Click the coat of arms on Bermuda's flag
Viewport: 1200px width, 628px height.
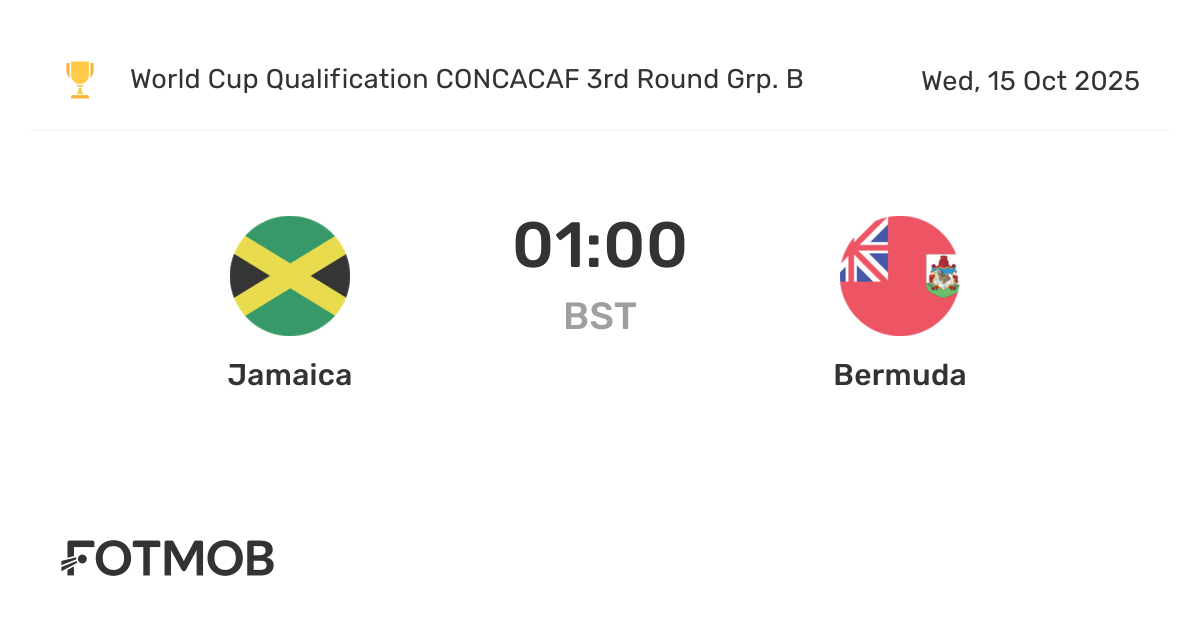(x=941, y=276)
